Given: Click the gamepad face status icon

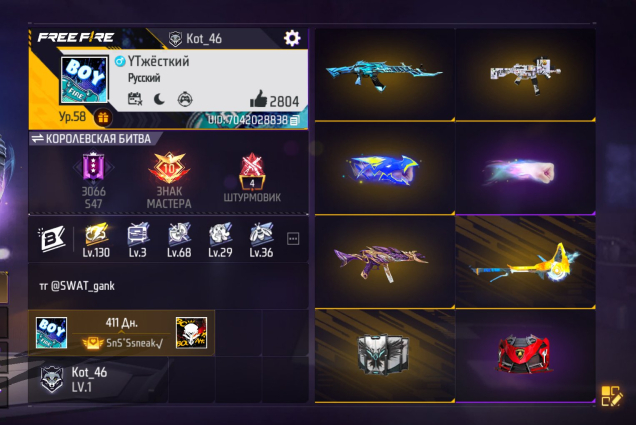Looking at the screenshot, I should pos(185,99).
